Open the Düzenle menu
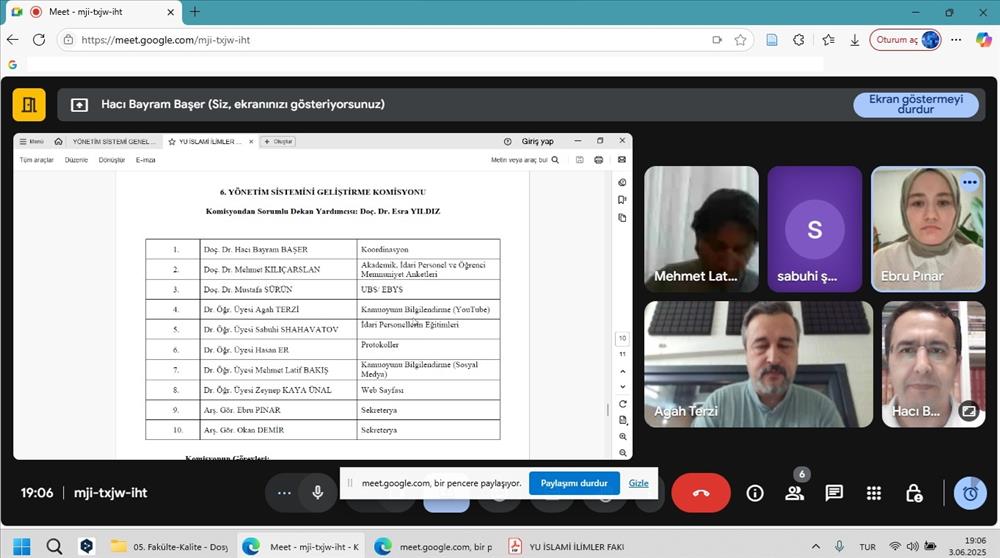Screen dimensions: 1000x558 (76, 160)
